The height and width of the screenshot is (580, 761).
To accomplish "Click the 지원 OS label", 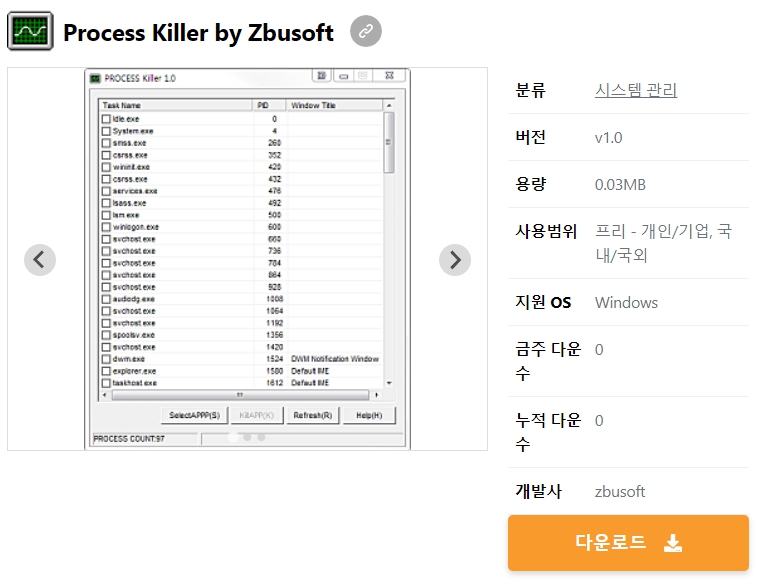I will coord(543,302).
